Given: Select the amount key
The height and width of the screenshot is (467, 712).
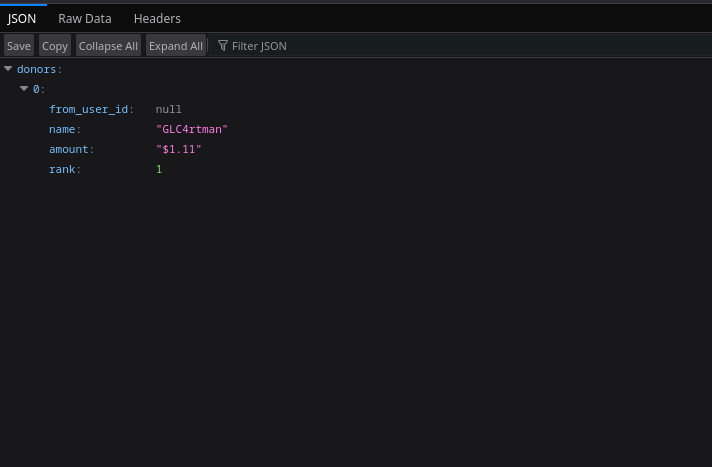Looking at the screenshot, I should click(x=69, y=149).
